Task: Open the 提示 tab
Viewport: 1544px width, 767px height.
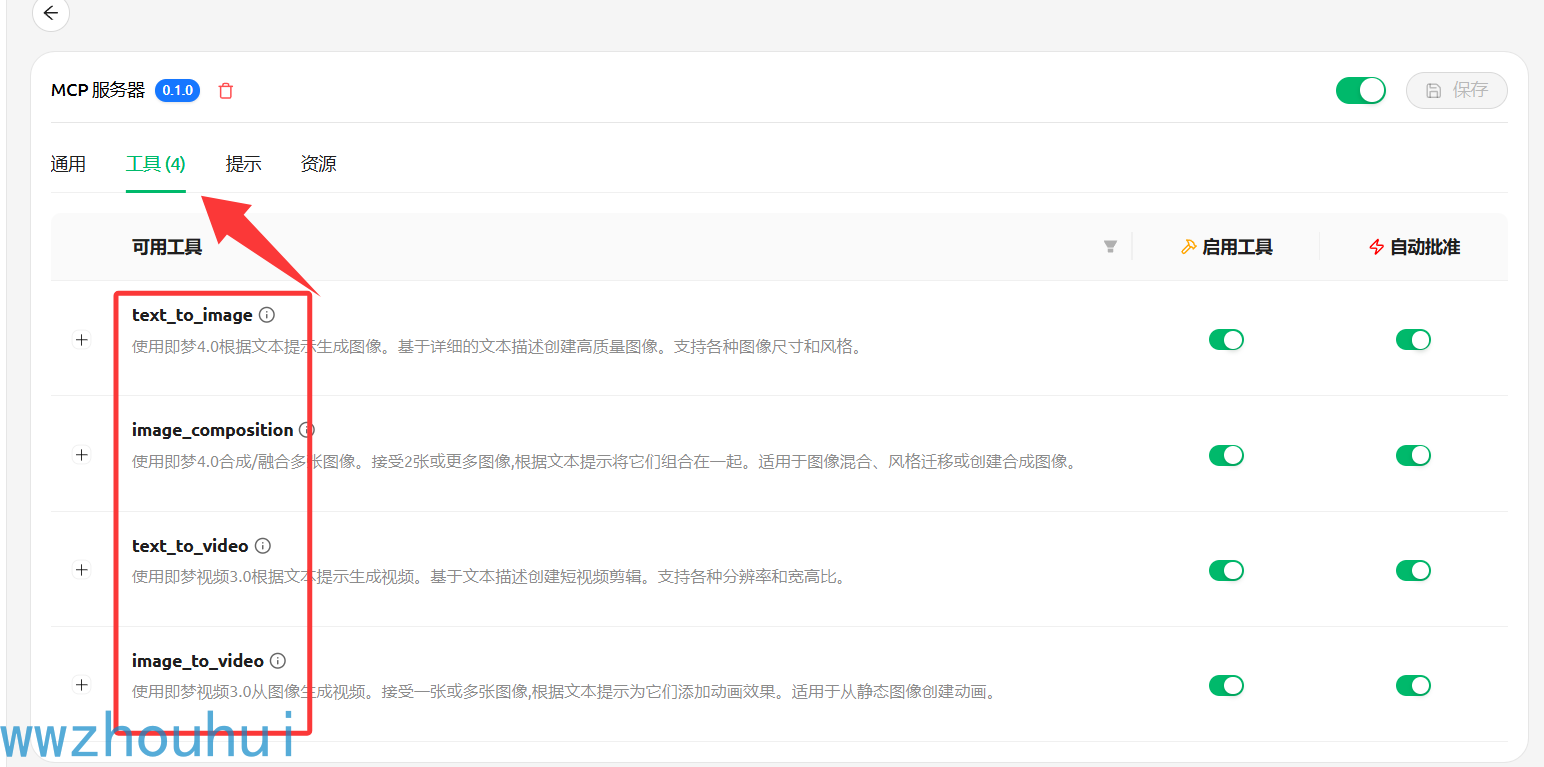Action: coord(243,164)
